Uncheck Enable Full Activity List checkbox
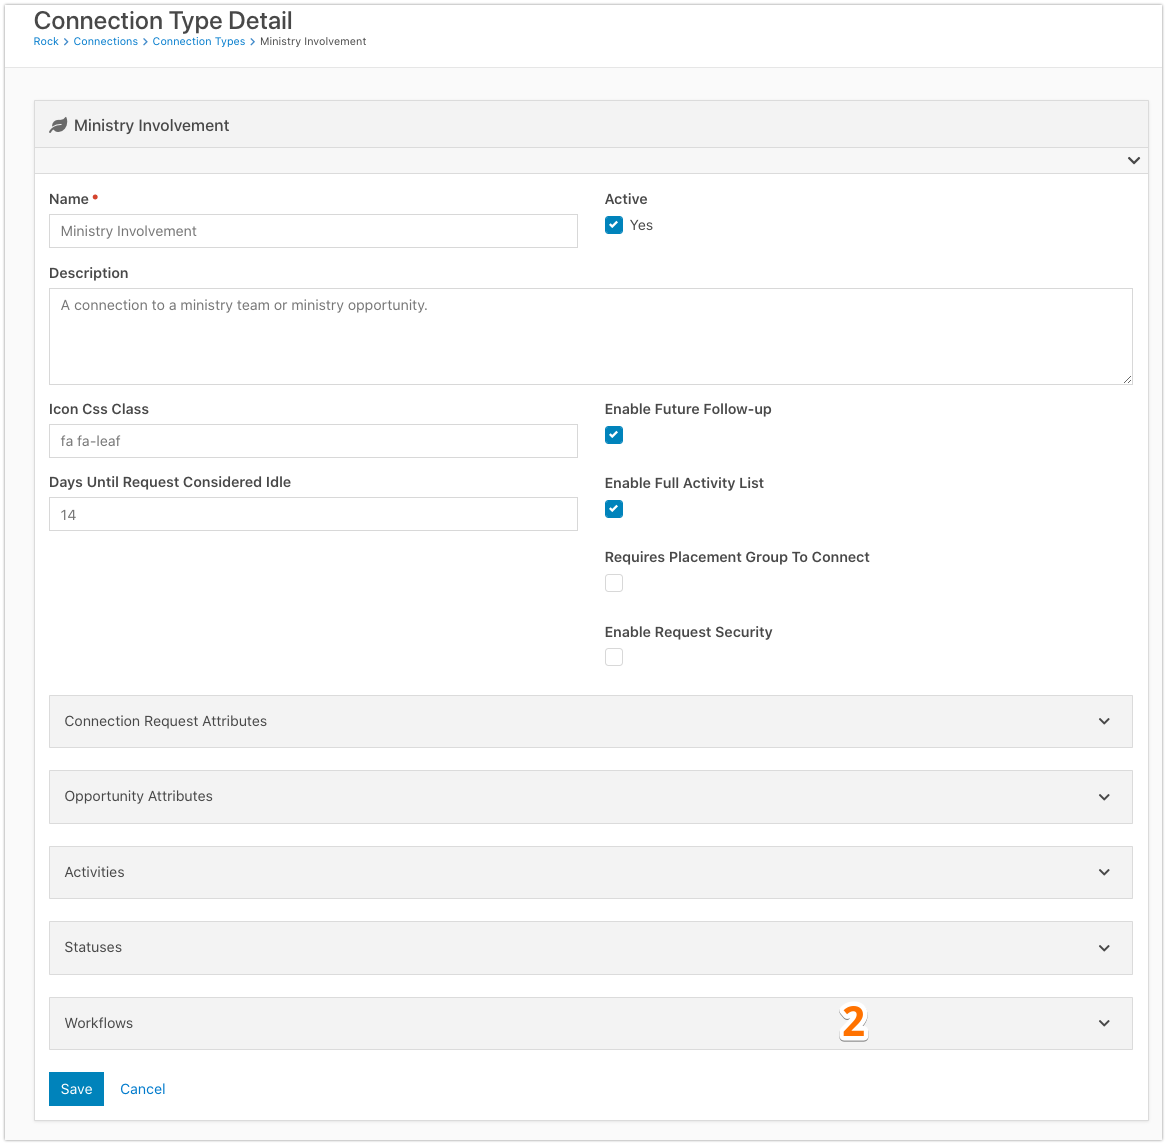The width and height of the screenshot is (1167, 1145). tap(613, 509)
